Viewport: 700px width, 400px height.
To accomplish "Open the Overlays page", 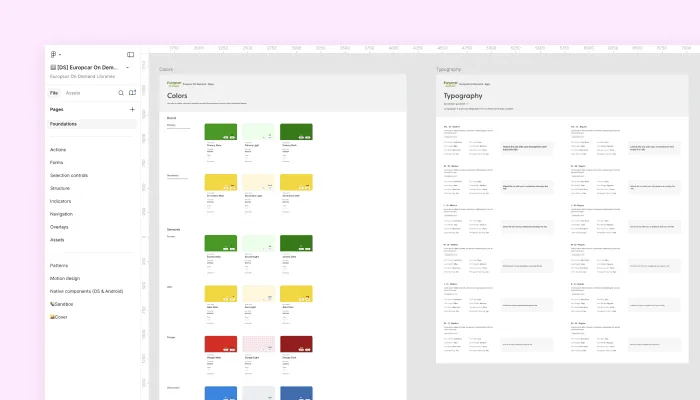I will click(x=59, y=227).
